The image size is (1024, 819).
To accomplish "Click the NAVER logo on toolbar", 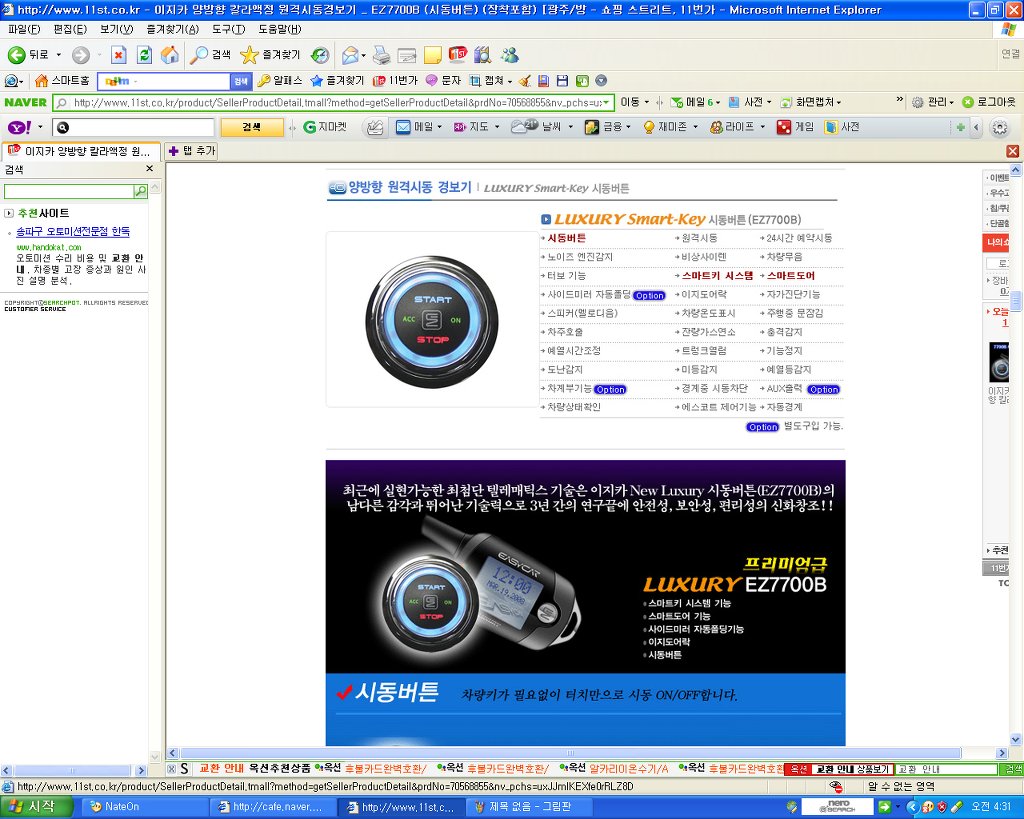I will pyautogui.click(x=25, y=102).
